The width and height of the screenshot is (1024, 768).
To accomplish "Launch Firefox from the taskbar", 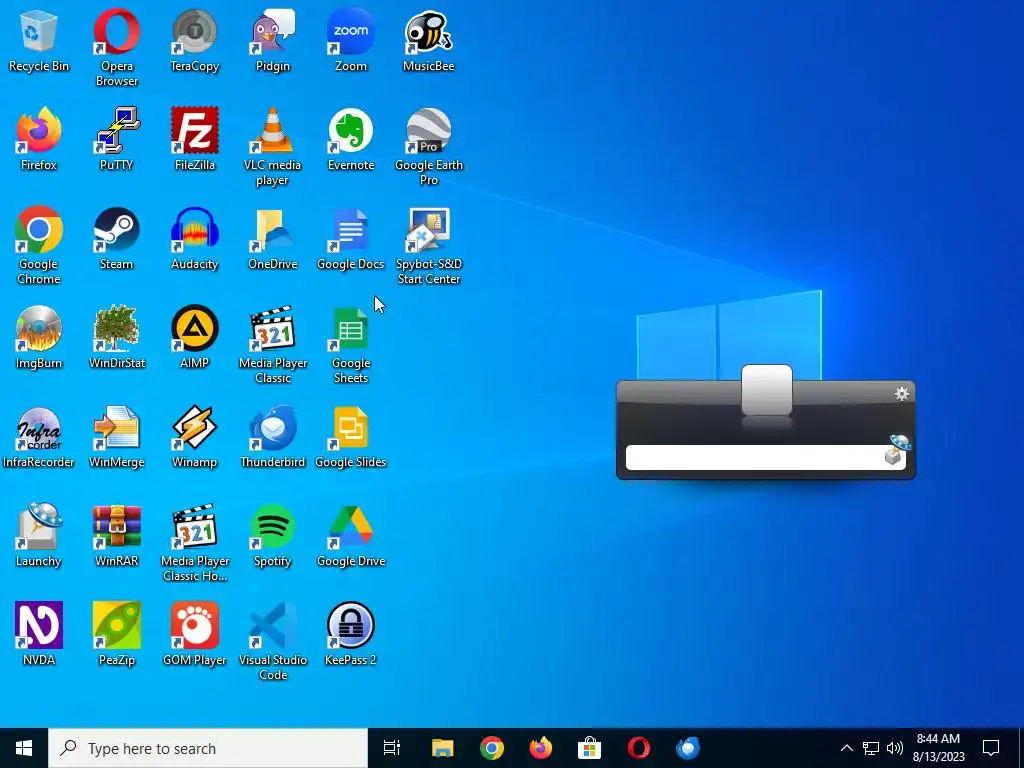I will click(x=541, y=748).
